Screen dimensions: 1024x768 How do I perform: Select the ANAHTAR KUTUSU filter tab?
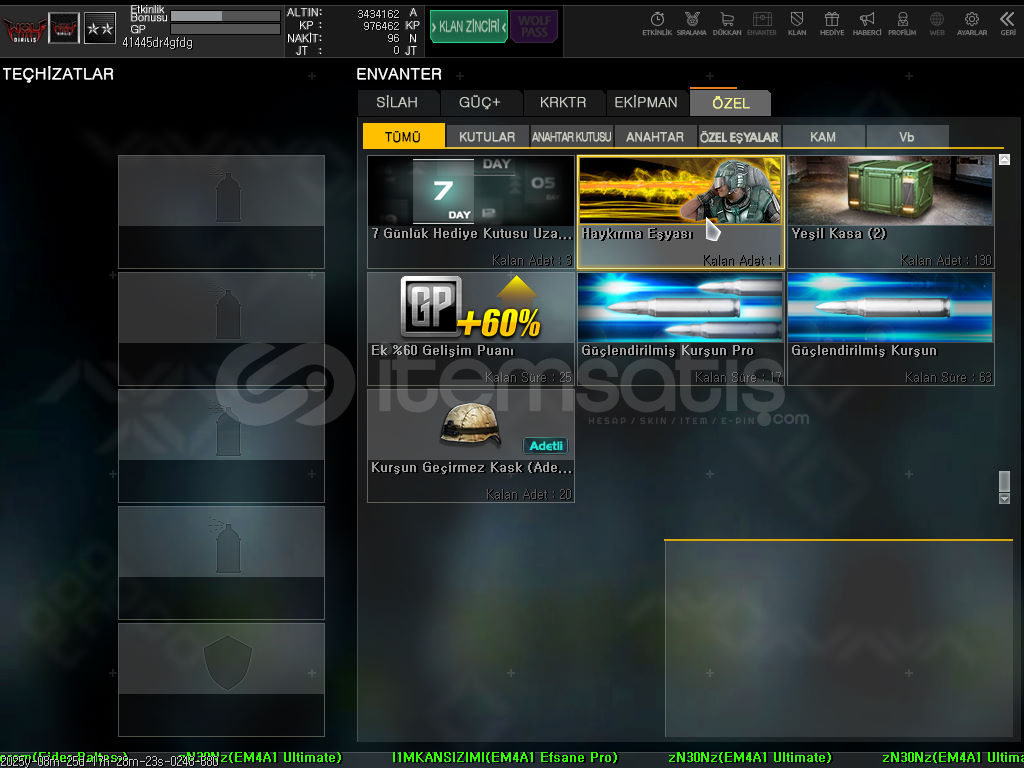pos(571,137)
